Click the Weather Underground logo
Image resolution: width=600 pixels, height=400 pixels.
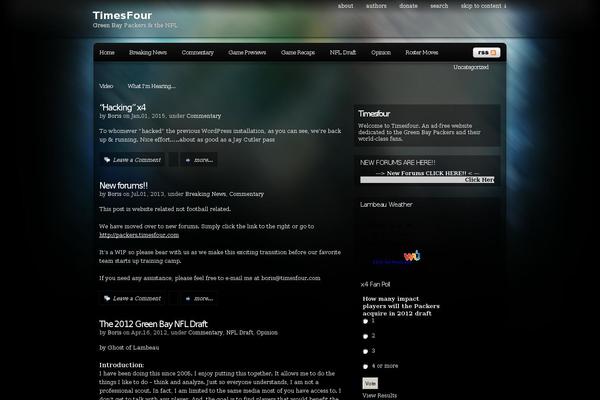click(x=412, y=255)
